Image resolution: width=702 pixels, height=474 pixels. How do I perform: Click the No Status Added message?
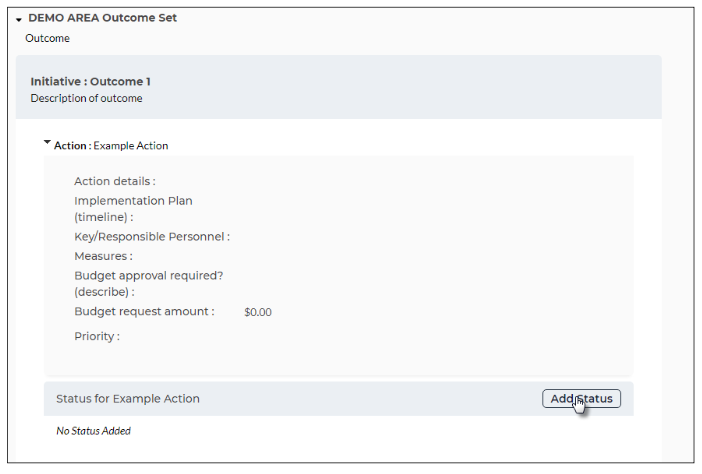(94, 431)
